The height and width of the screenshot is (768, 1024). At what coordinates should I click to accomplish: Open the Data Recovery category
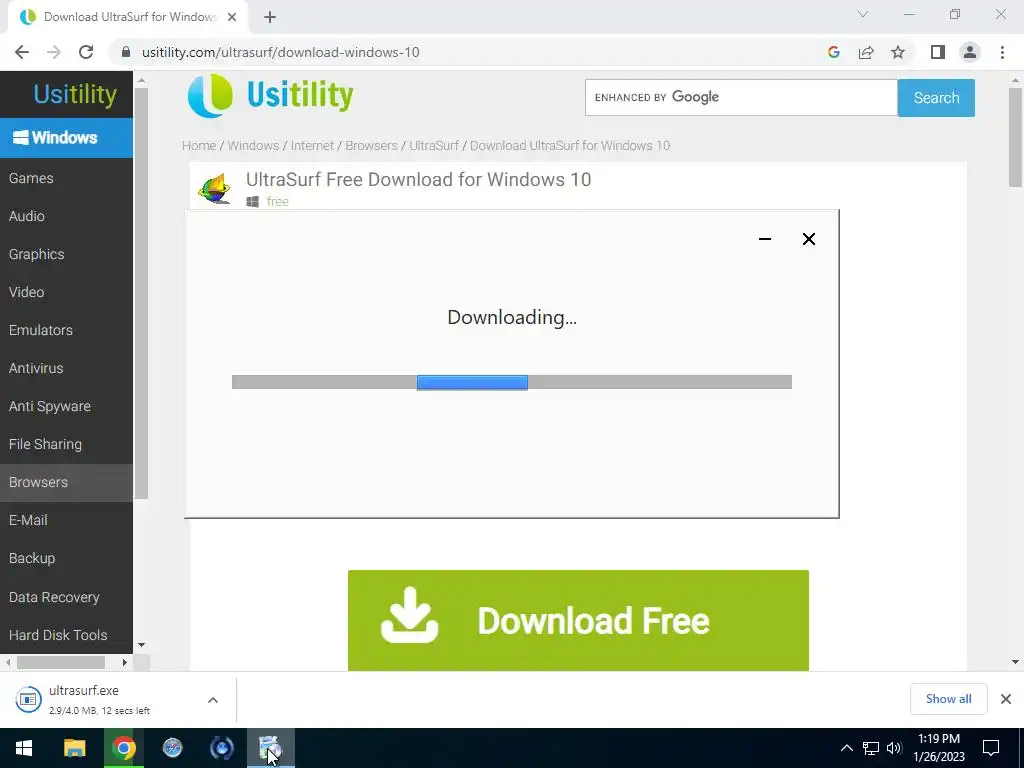point(66,597)
